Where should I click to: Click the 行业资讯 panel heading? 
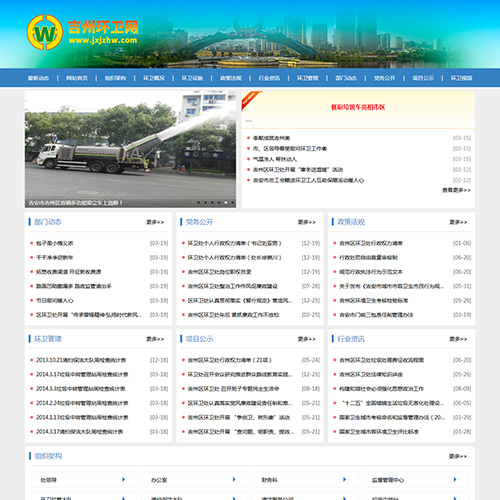351,339
